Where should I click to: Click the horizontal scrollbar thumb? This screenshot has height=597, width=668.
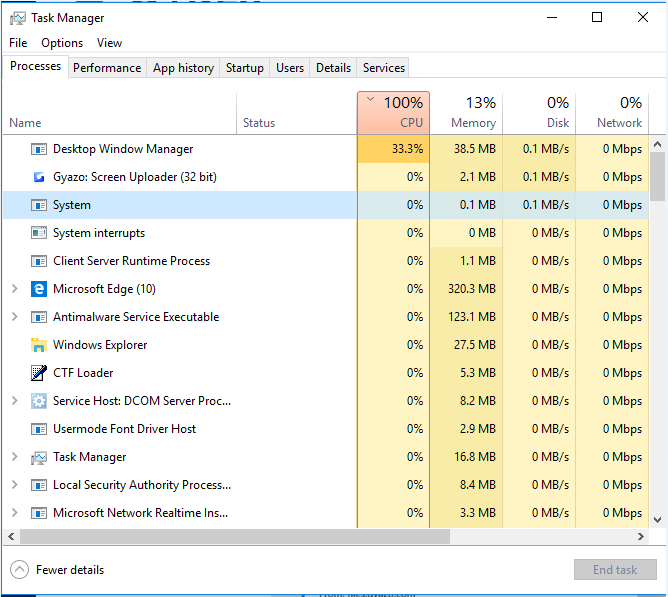[x=235, y=536]
